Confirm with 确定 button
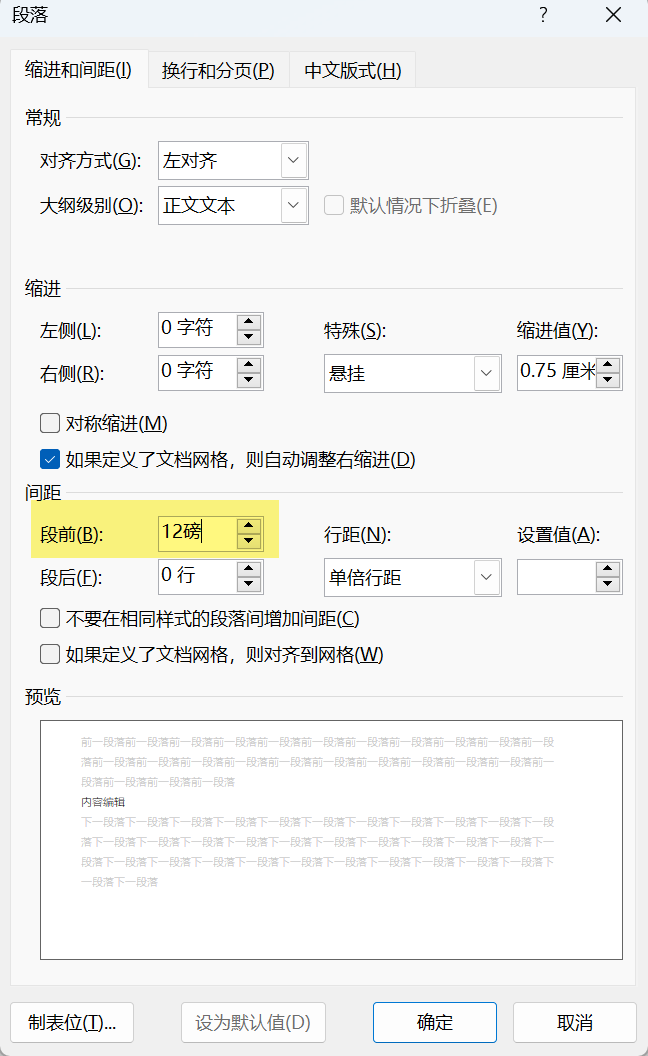This screenshot has width=648, height=1056. [435, 1022]
